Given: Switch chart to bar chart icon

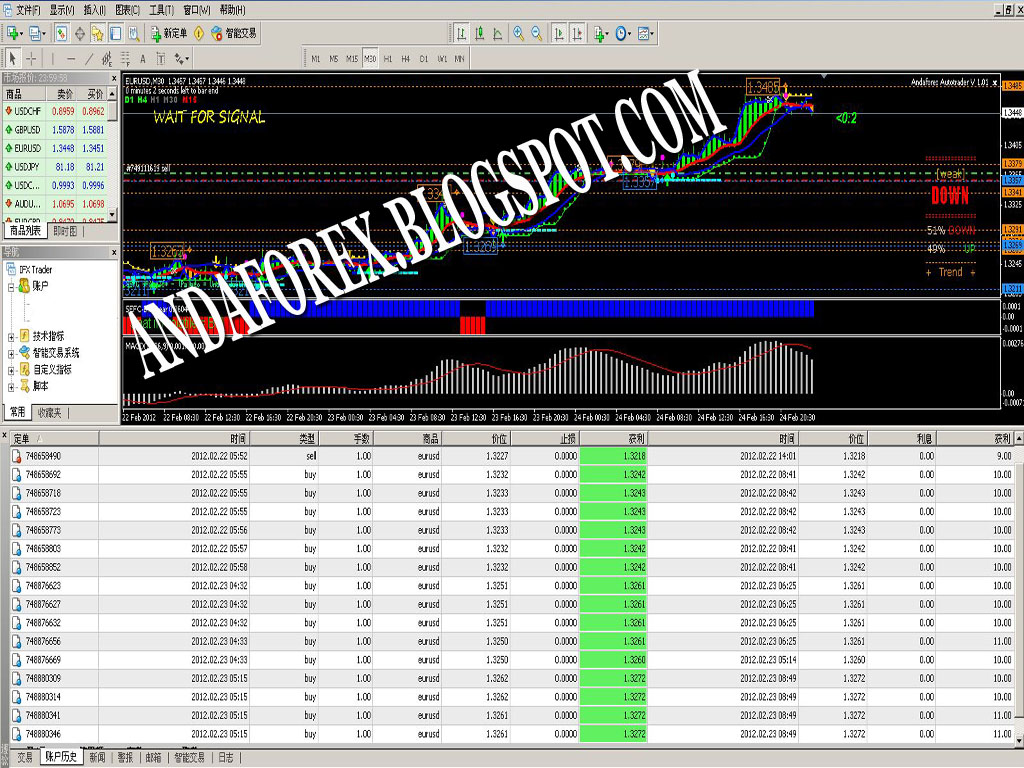Looking at the screenshot, I should [x=461, y=33].
